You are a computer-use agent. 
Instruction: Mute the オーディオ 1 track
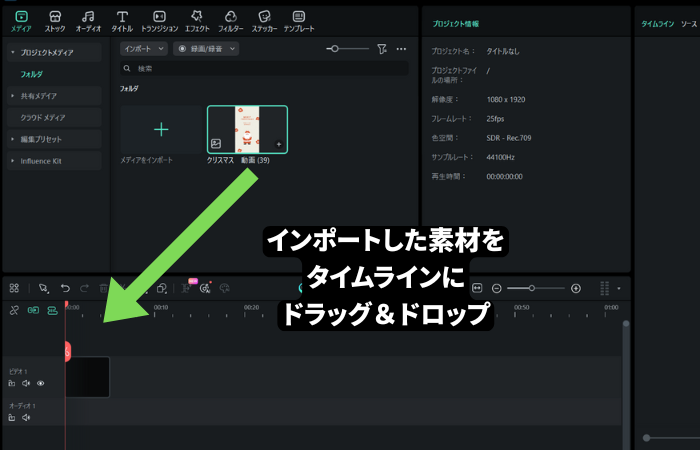pos(26,417)
